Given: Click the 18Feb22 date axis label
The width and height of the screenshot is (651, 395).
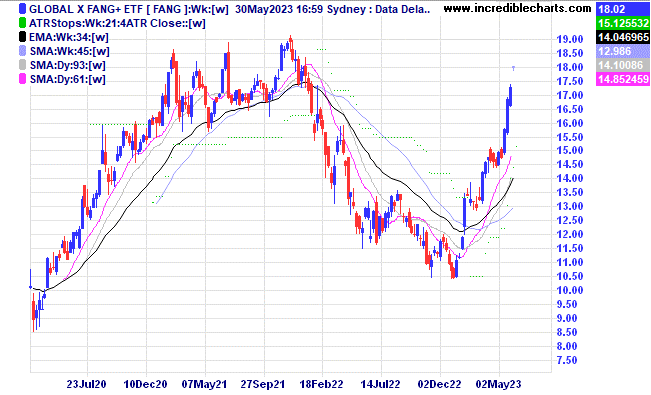Looking at the screenshot, I should pos(321,384).
